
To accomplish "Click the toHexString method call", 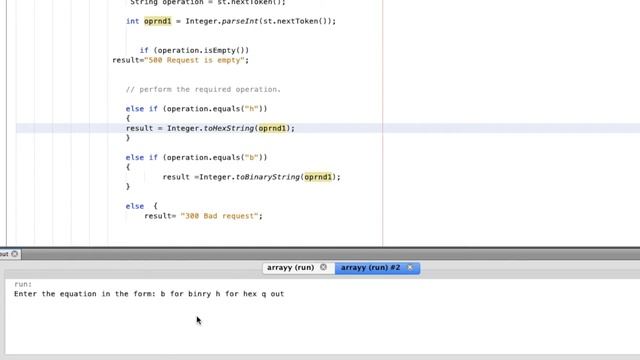I will [x=229, y=128].
